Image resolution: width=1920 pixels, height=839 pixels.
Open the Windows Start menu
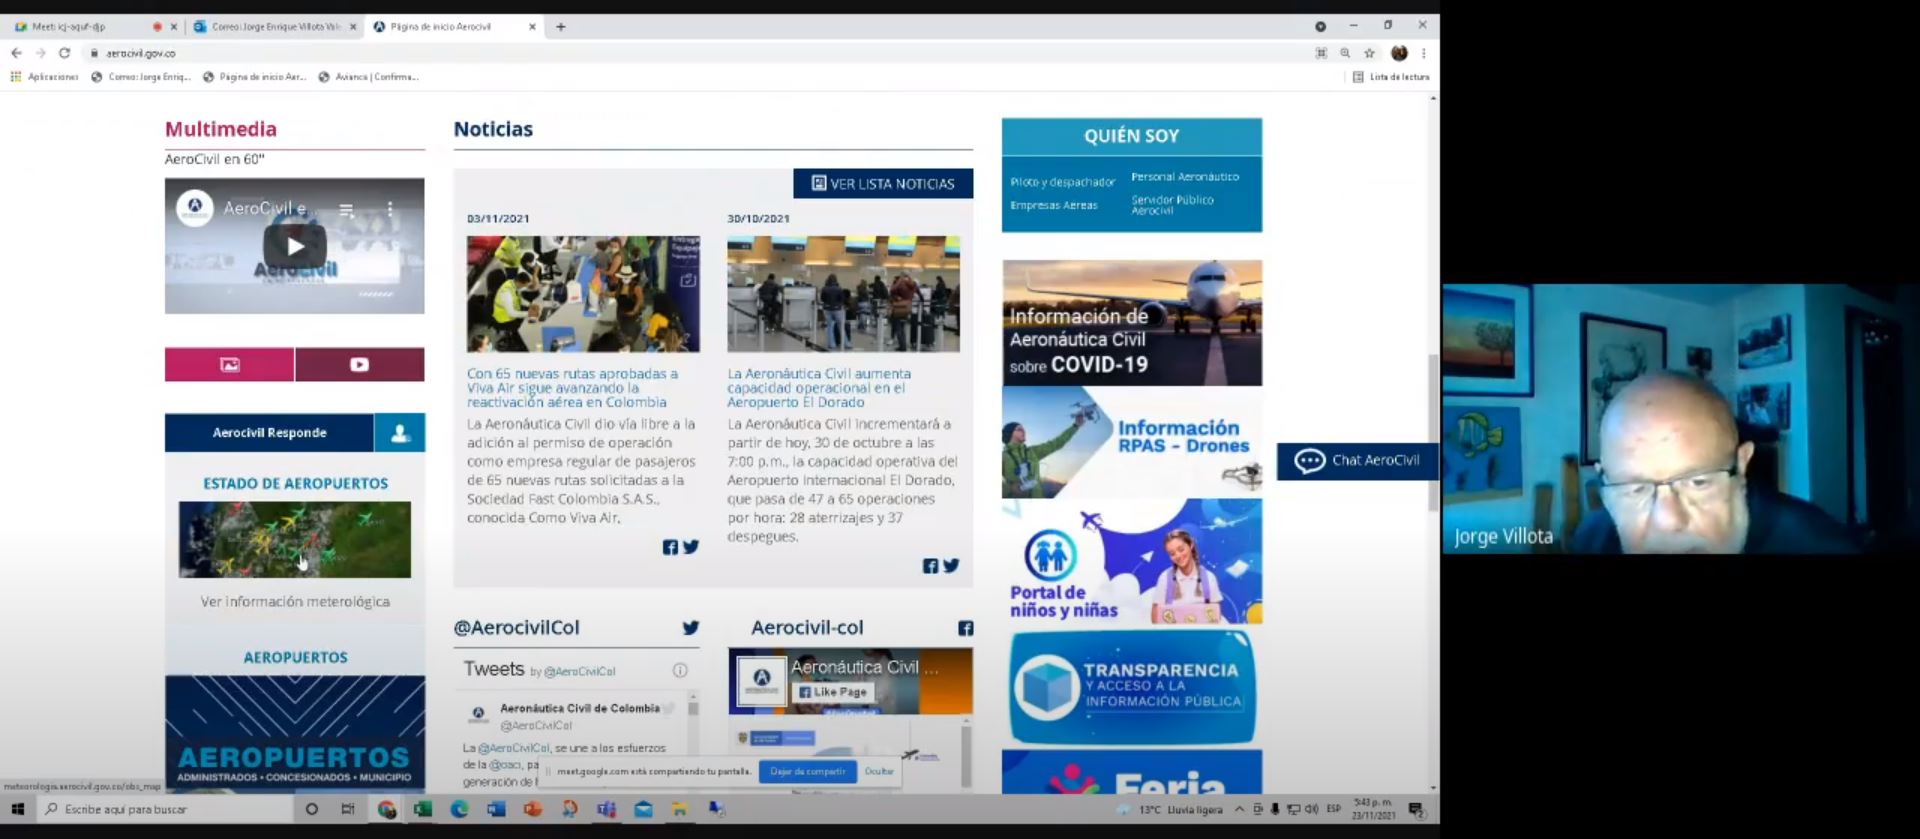pos(17,809)
